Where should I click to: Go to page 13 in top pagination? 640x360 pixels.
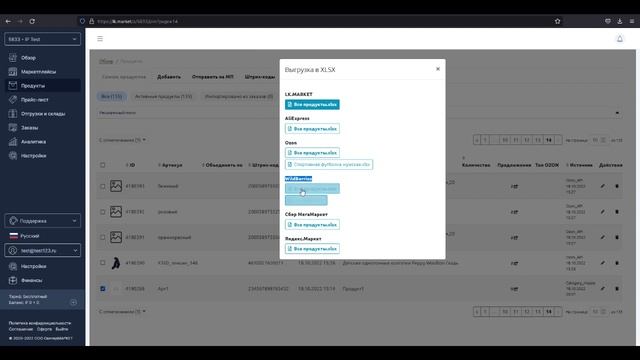point(538,140)
